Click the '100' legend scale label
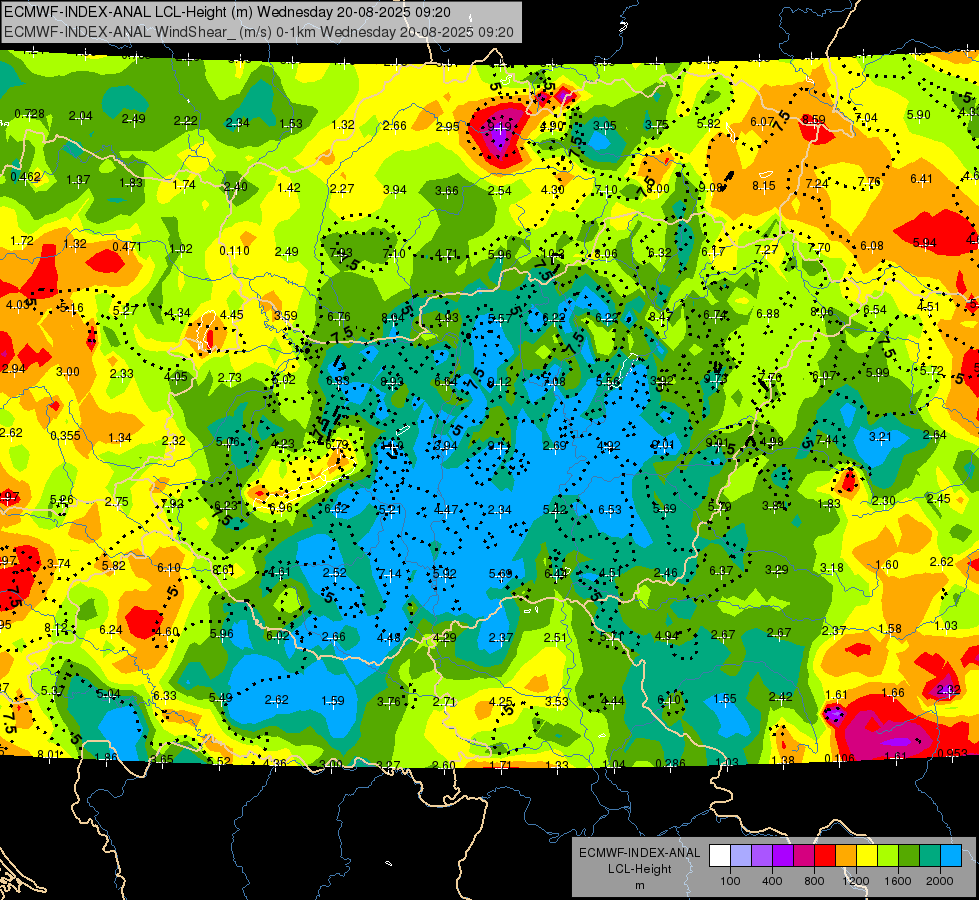The image size is (979, 900). point(730,881)
